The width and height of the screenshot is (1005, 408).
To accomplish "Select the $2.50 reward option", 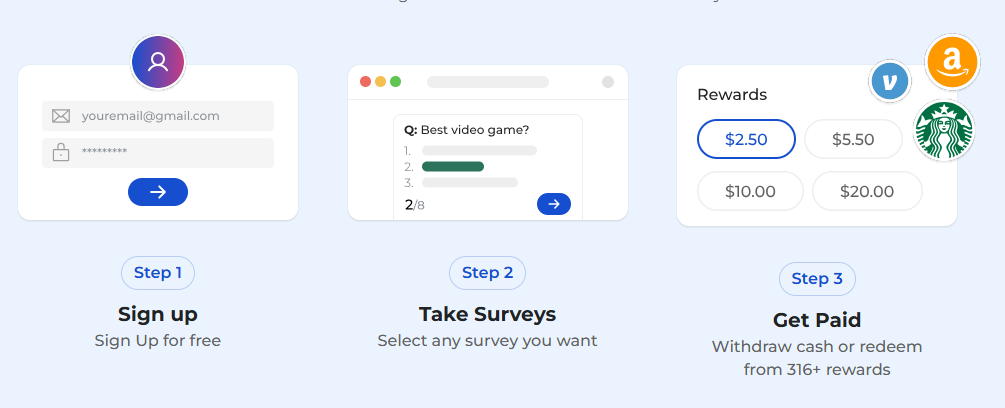I will [x=746, y=139].
